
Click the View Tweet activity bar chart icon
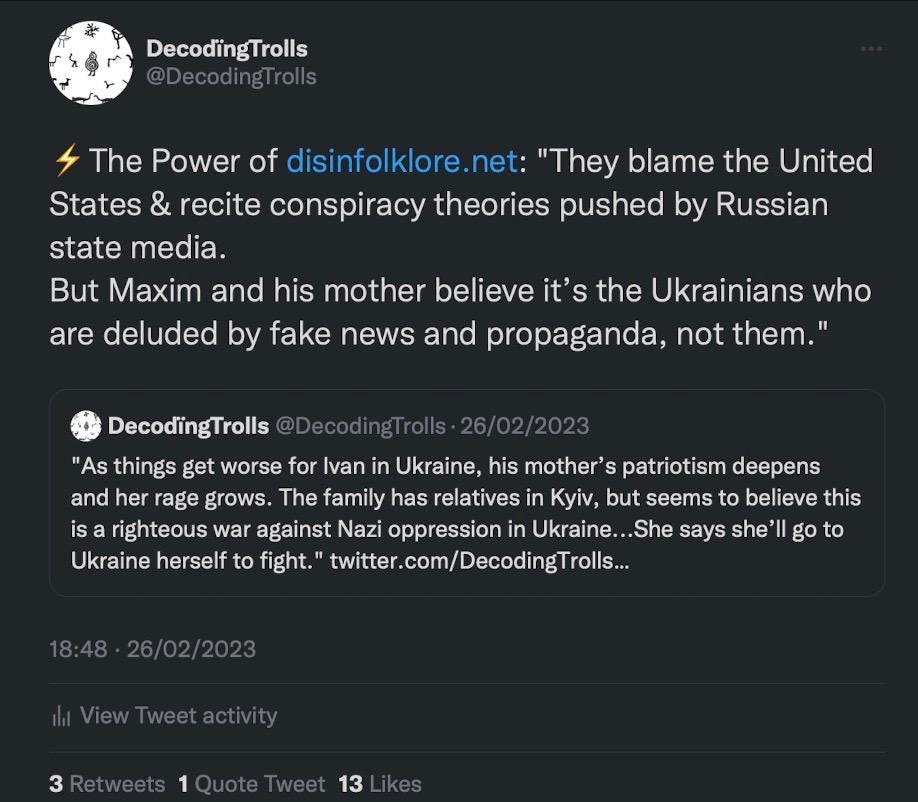[61, 715]
